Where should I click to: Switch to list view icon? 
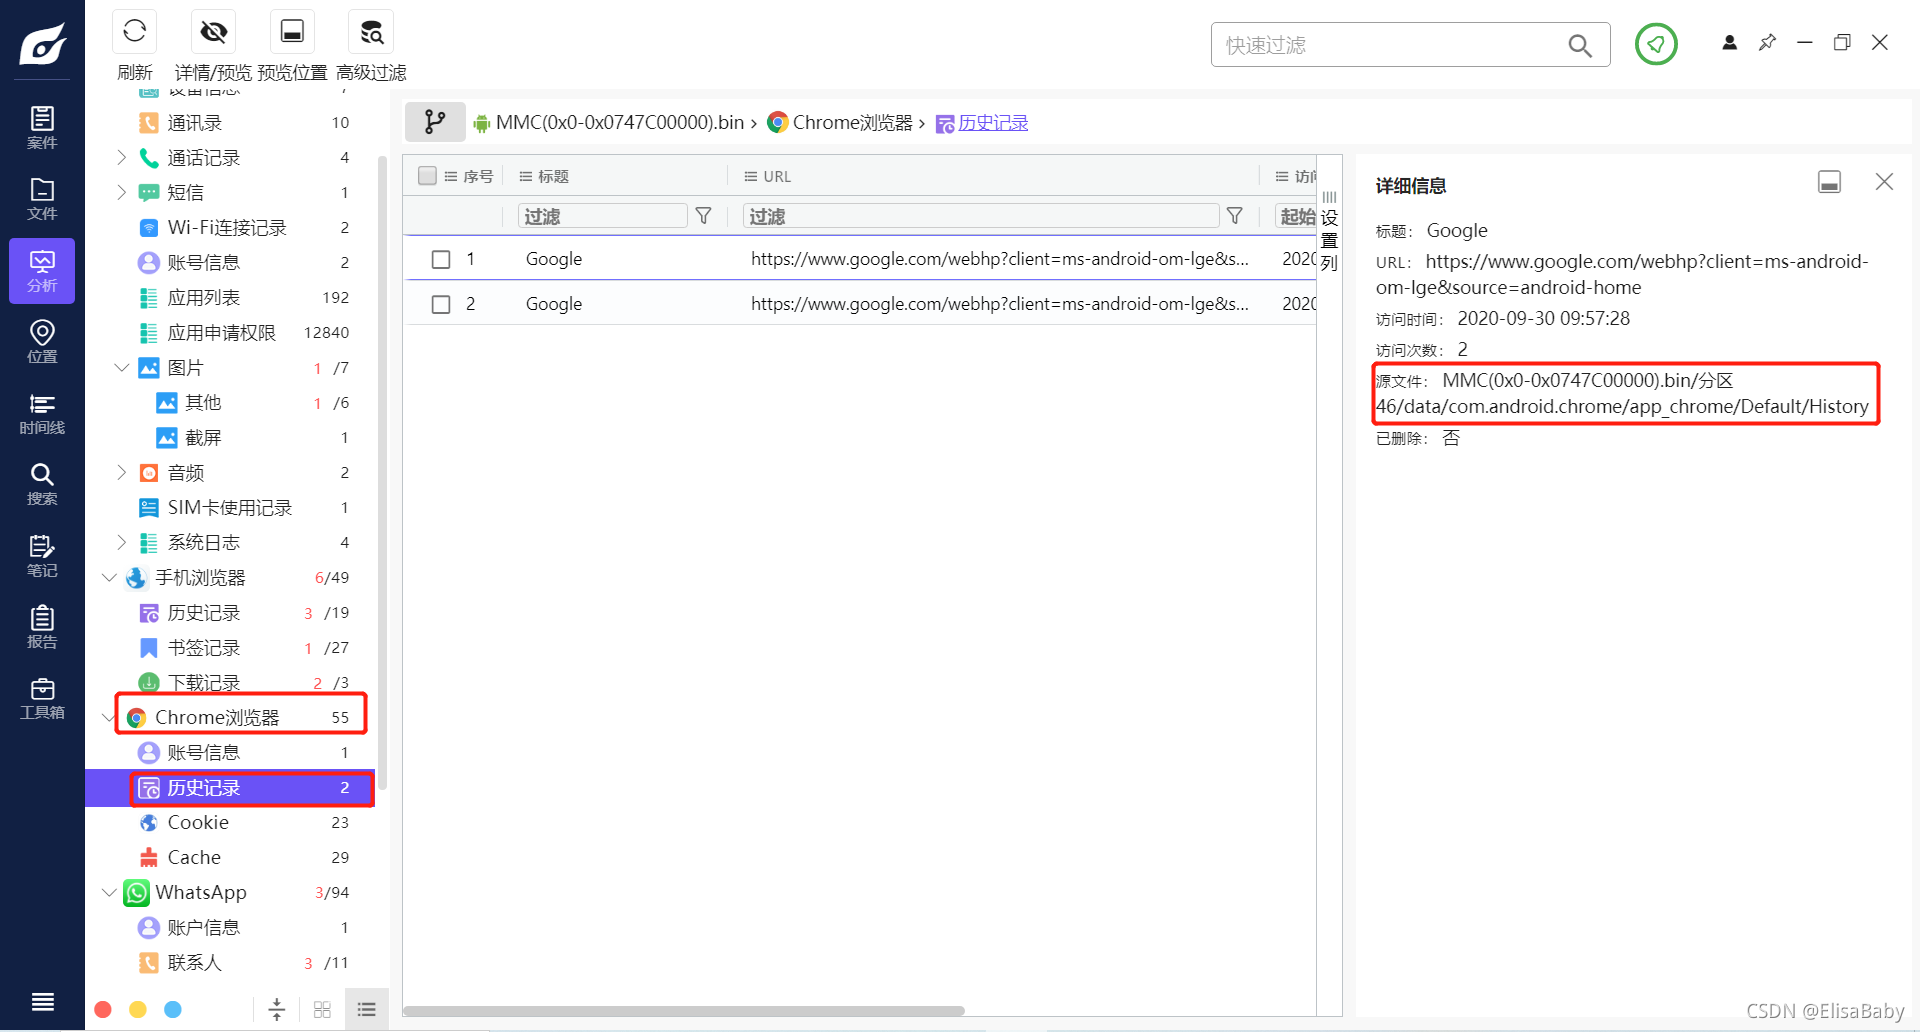coord(367,1010)
